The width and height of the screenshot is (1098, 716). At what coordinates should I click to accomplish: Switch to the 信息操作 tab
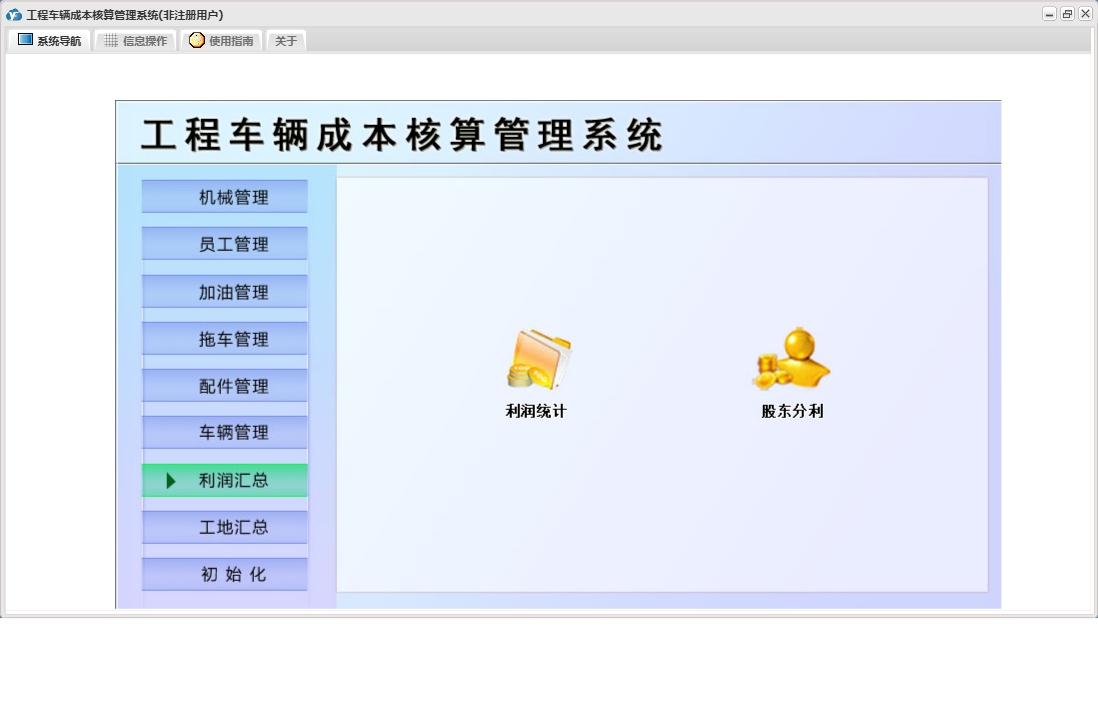pos(135,41)
